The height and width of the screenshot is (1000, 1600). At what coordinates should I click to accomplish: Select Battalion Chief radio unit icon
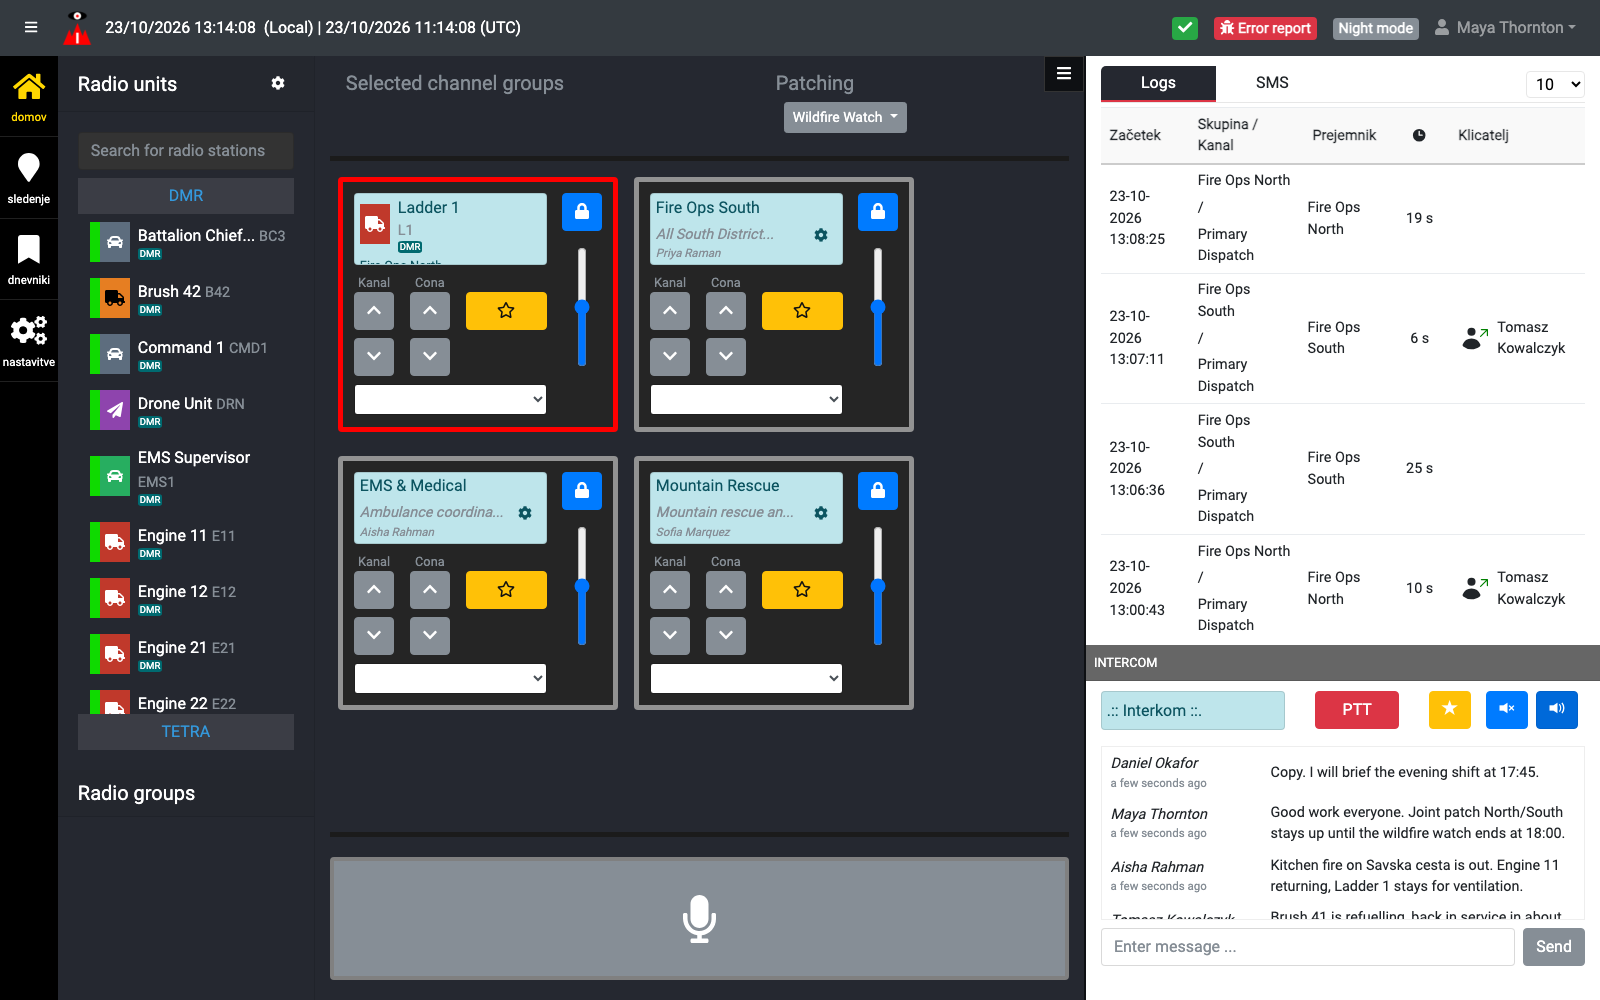115,242
